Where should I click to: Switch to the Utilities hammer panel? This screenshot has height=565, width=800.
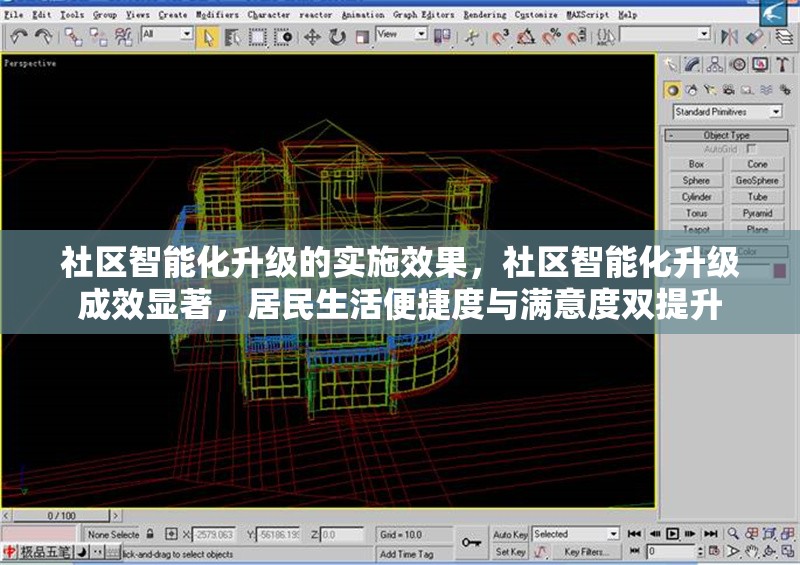tap(781, 65)
